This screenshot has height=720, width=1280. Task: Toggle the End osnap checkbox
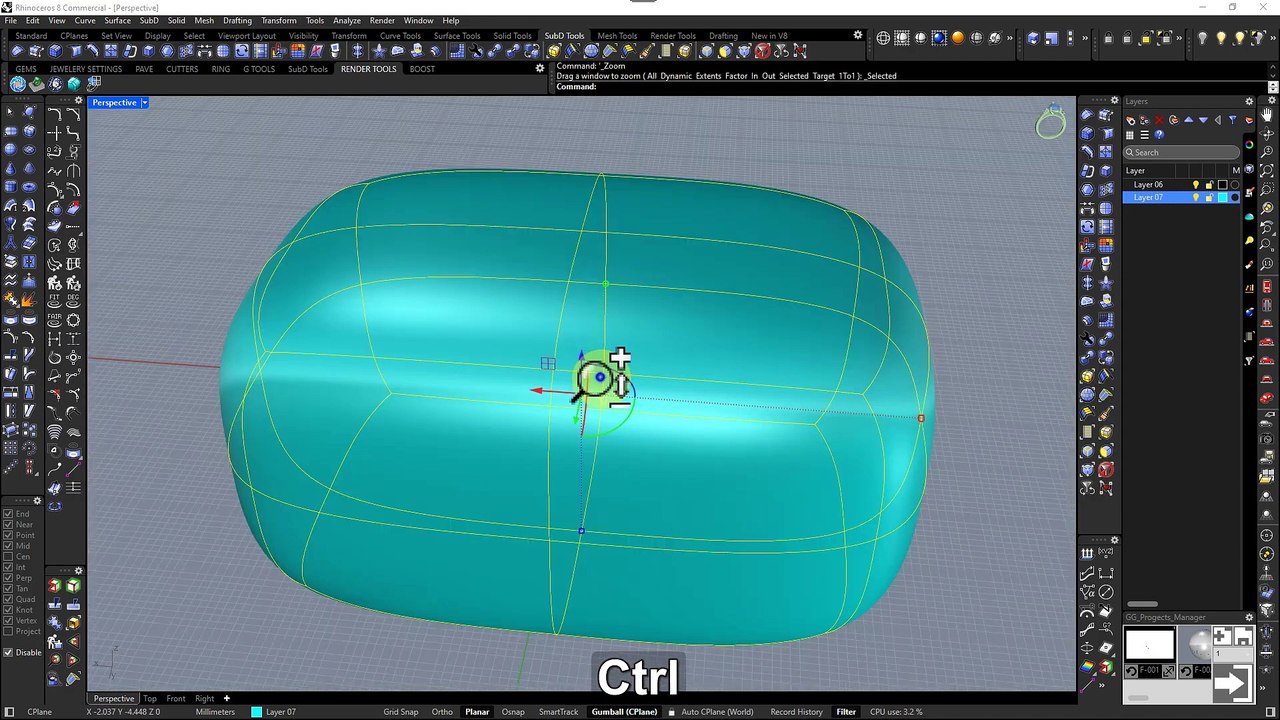8,514
